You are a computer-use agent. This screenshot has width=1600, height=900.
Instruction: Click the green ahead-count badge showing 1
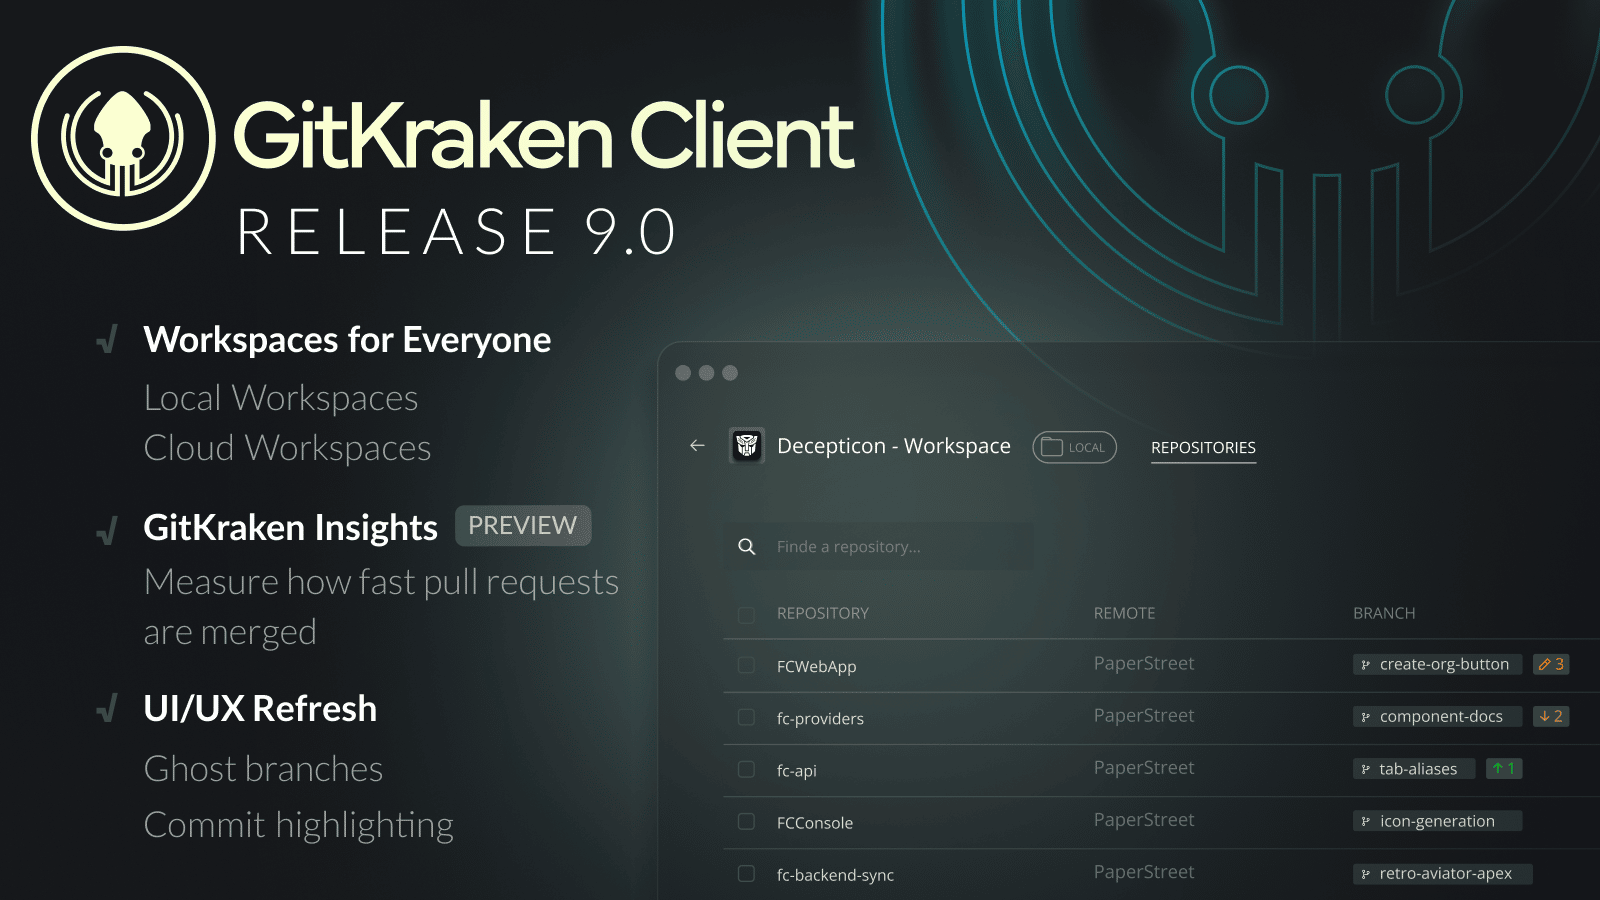1504,768
